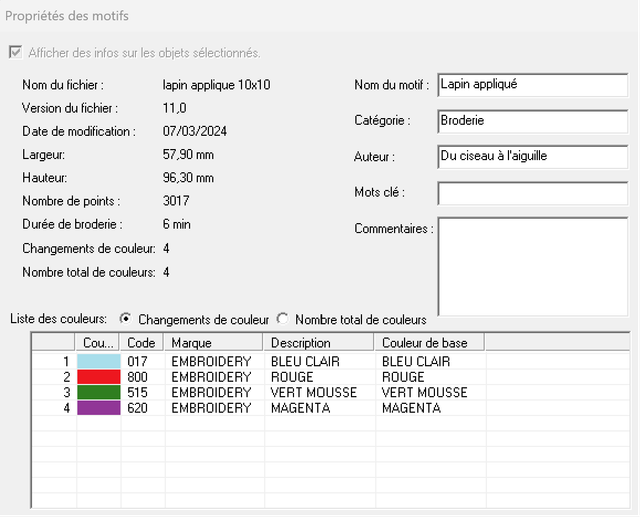640x517 pixels.
Task: Focus the empty 'Mots clé' field
Action: (533, 193)
